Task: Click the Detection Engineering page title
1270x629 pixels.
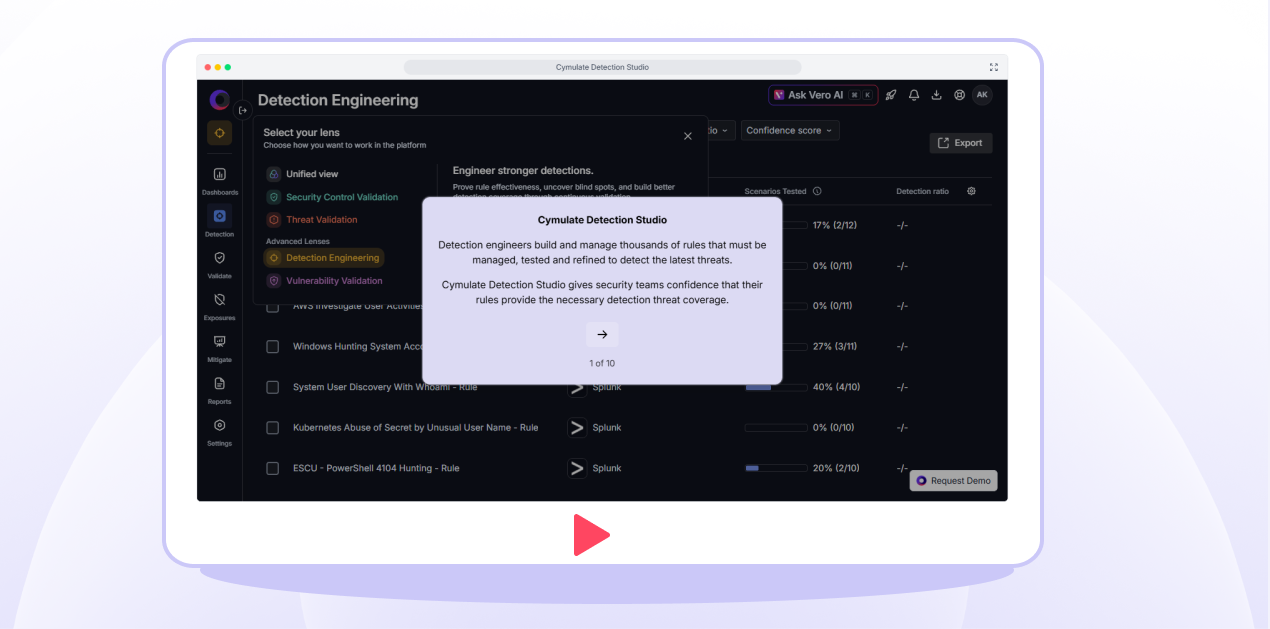Action: (x=338, y=100)
